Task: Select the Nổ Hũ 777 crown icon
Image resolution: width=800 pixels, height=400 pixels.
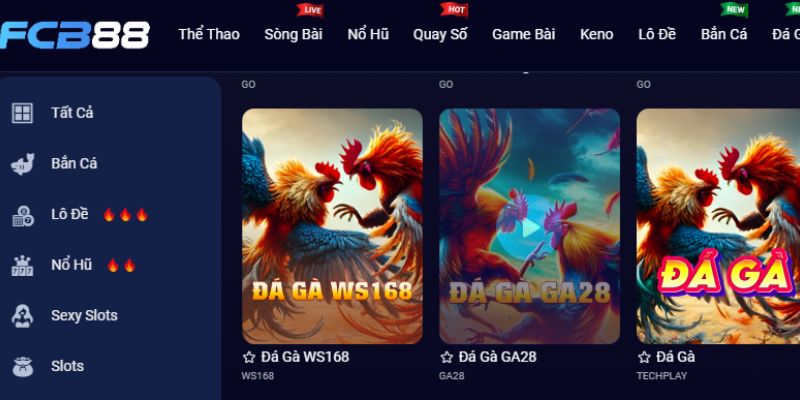Action: (x=22, y=265)
